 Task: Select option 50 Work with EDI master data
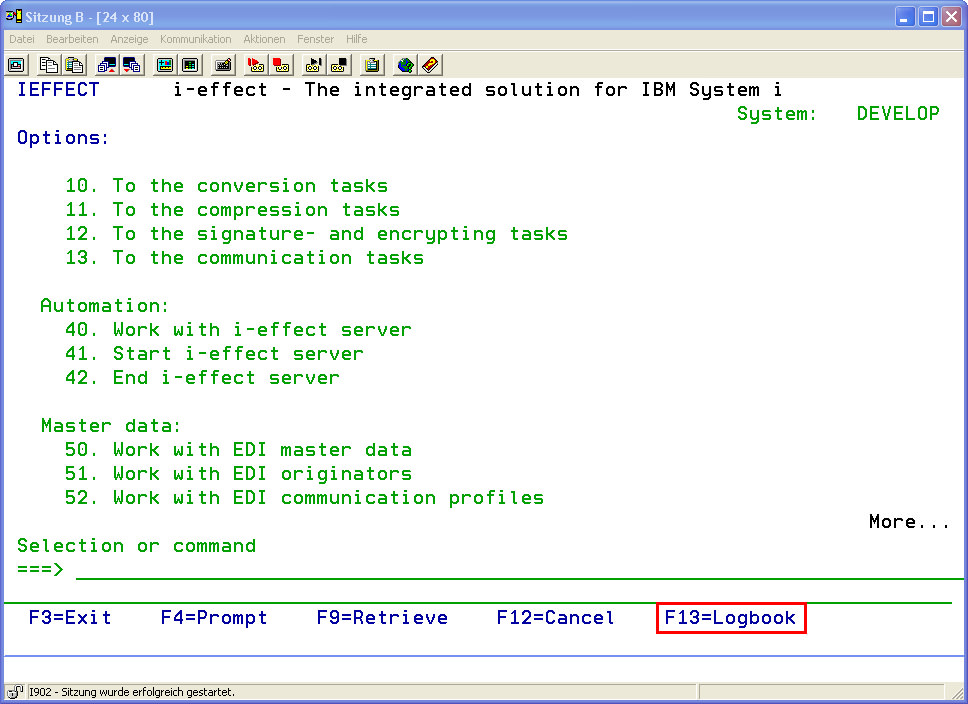[x=238, y=450]
